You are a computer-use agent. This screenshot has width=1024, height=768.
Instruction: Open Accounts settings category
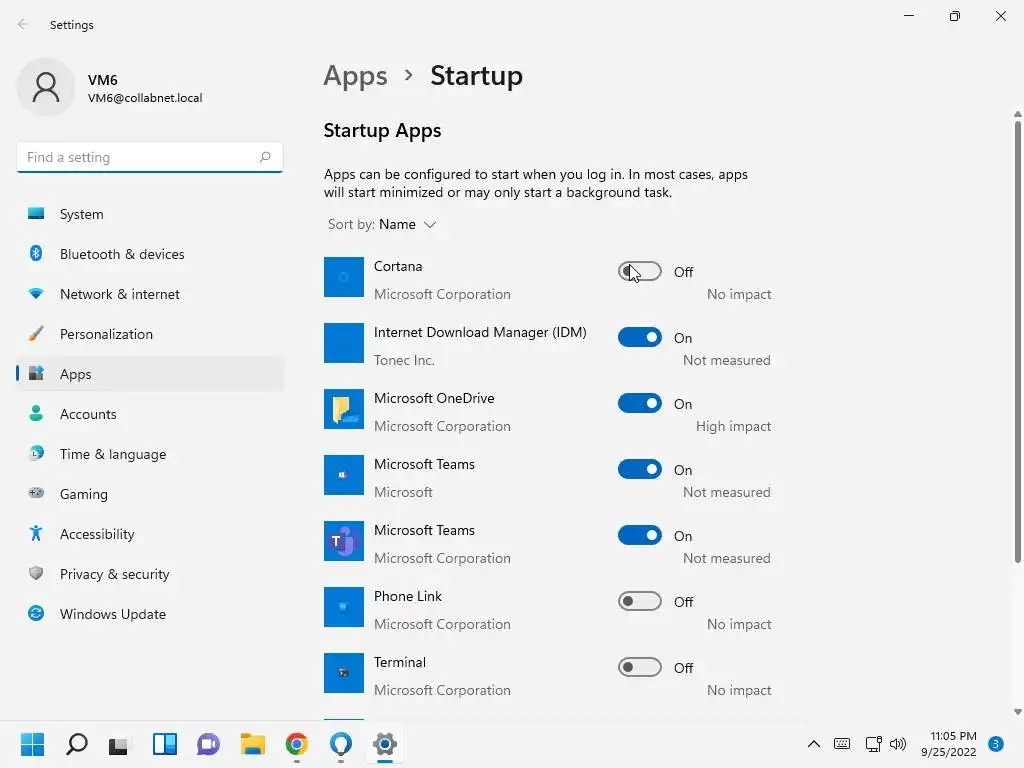click(x=150, y=414)
